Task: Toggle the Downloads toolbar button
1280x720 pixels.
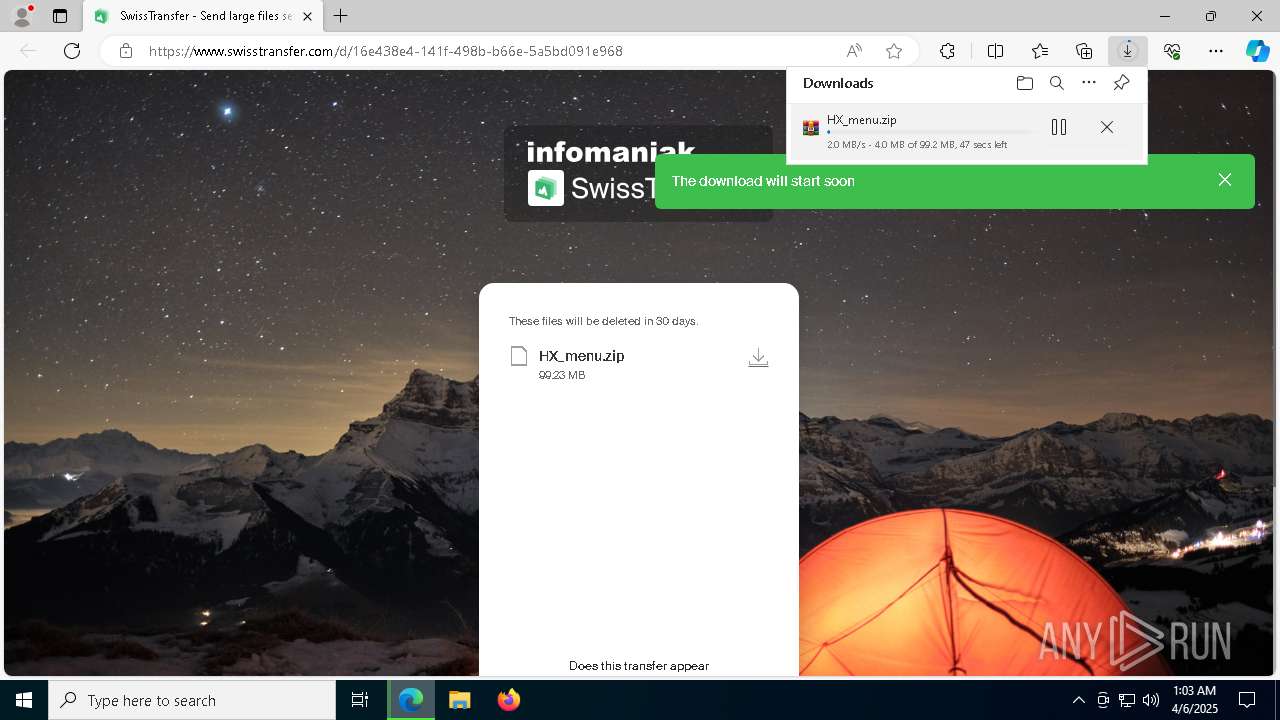Action: point(1128,51)
